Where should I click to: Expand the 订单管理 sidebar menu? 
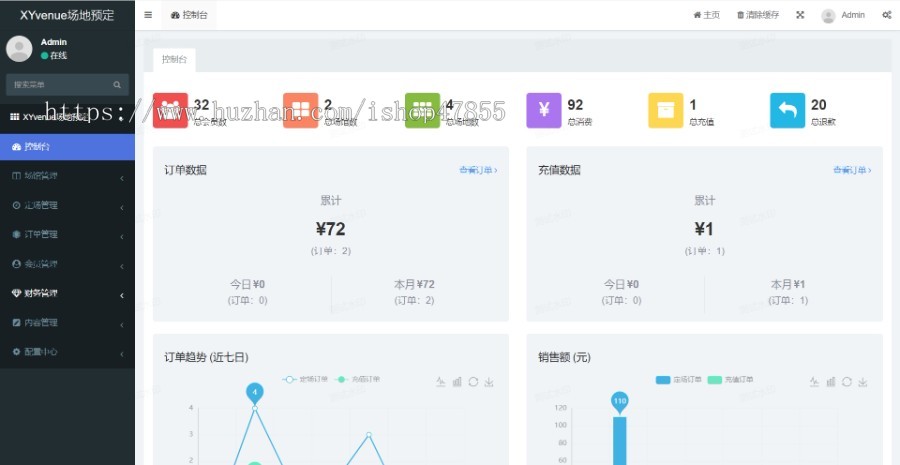pos(67,235)
